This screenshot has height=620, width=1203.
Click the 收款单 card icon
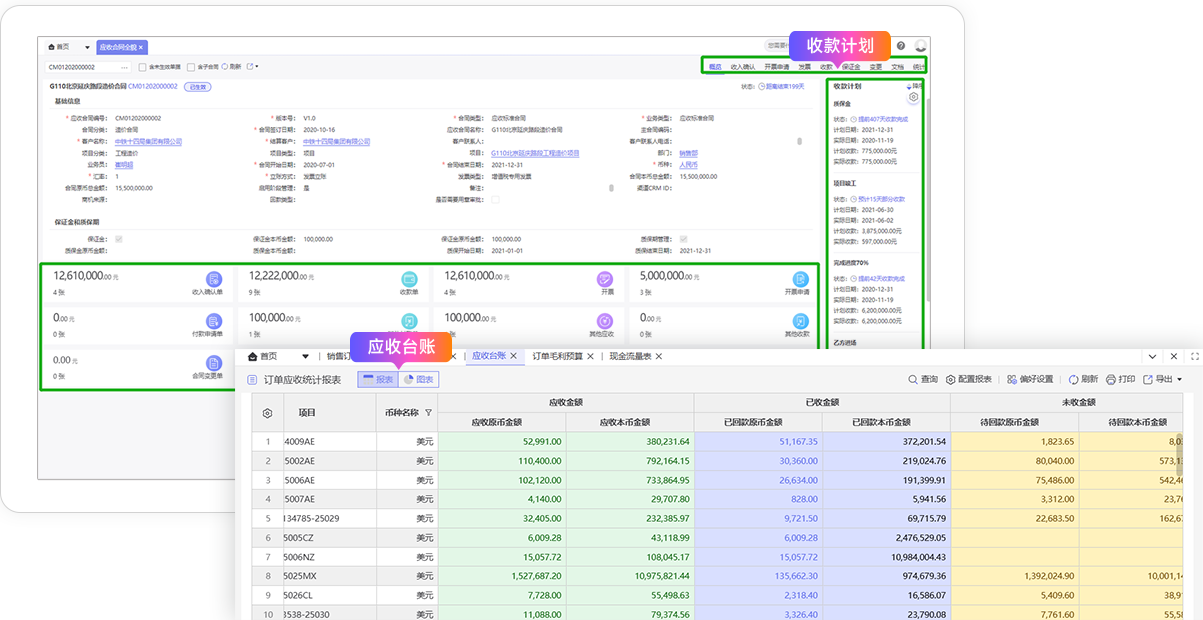coord(408,279)
